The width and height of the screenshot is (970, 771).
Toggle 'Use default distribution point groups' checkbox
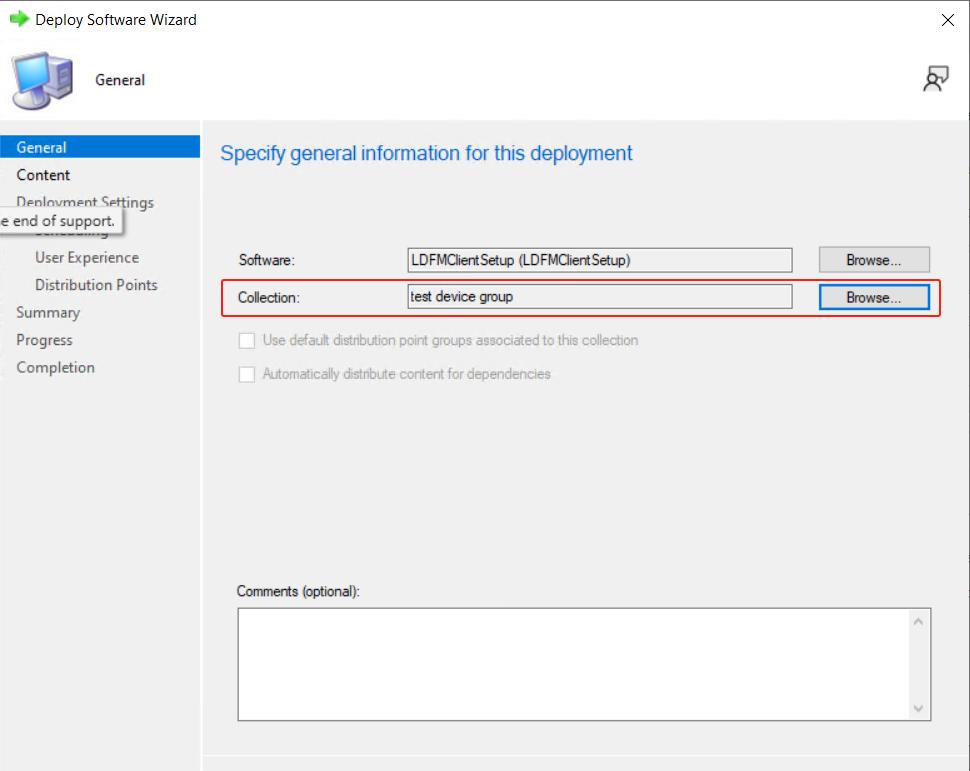click(246, 341)
